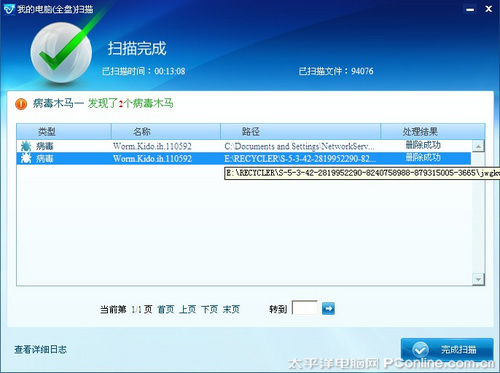Image resolution: width=500 pixels, height=373 pixels.
Task: Click the orange warning icon beside 病毒木马
Action: (21, 104)
